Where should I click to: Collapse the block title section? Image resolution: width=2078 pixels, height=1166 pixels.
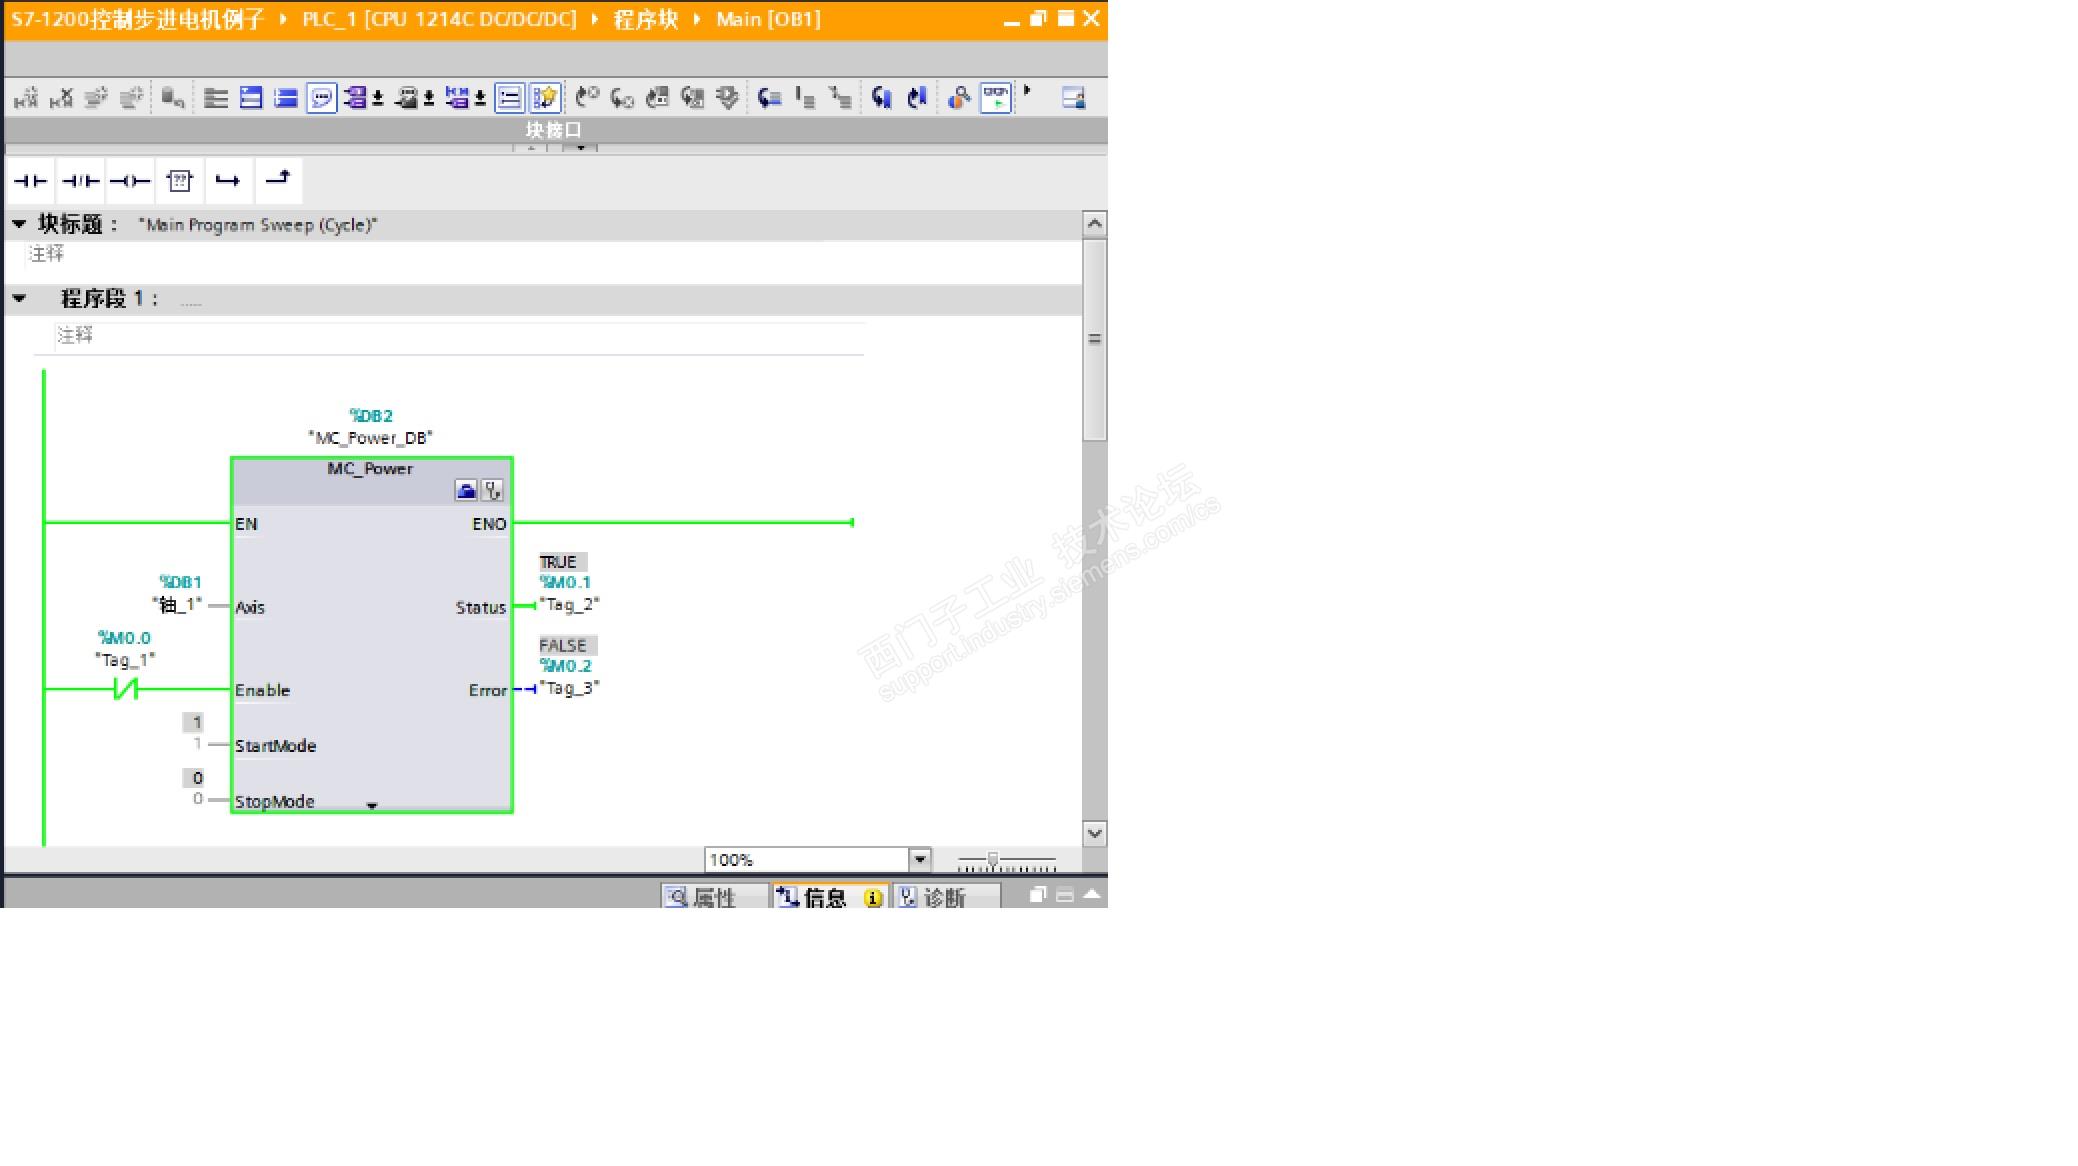pos(19,224)
